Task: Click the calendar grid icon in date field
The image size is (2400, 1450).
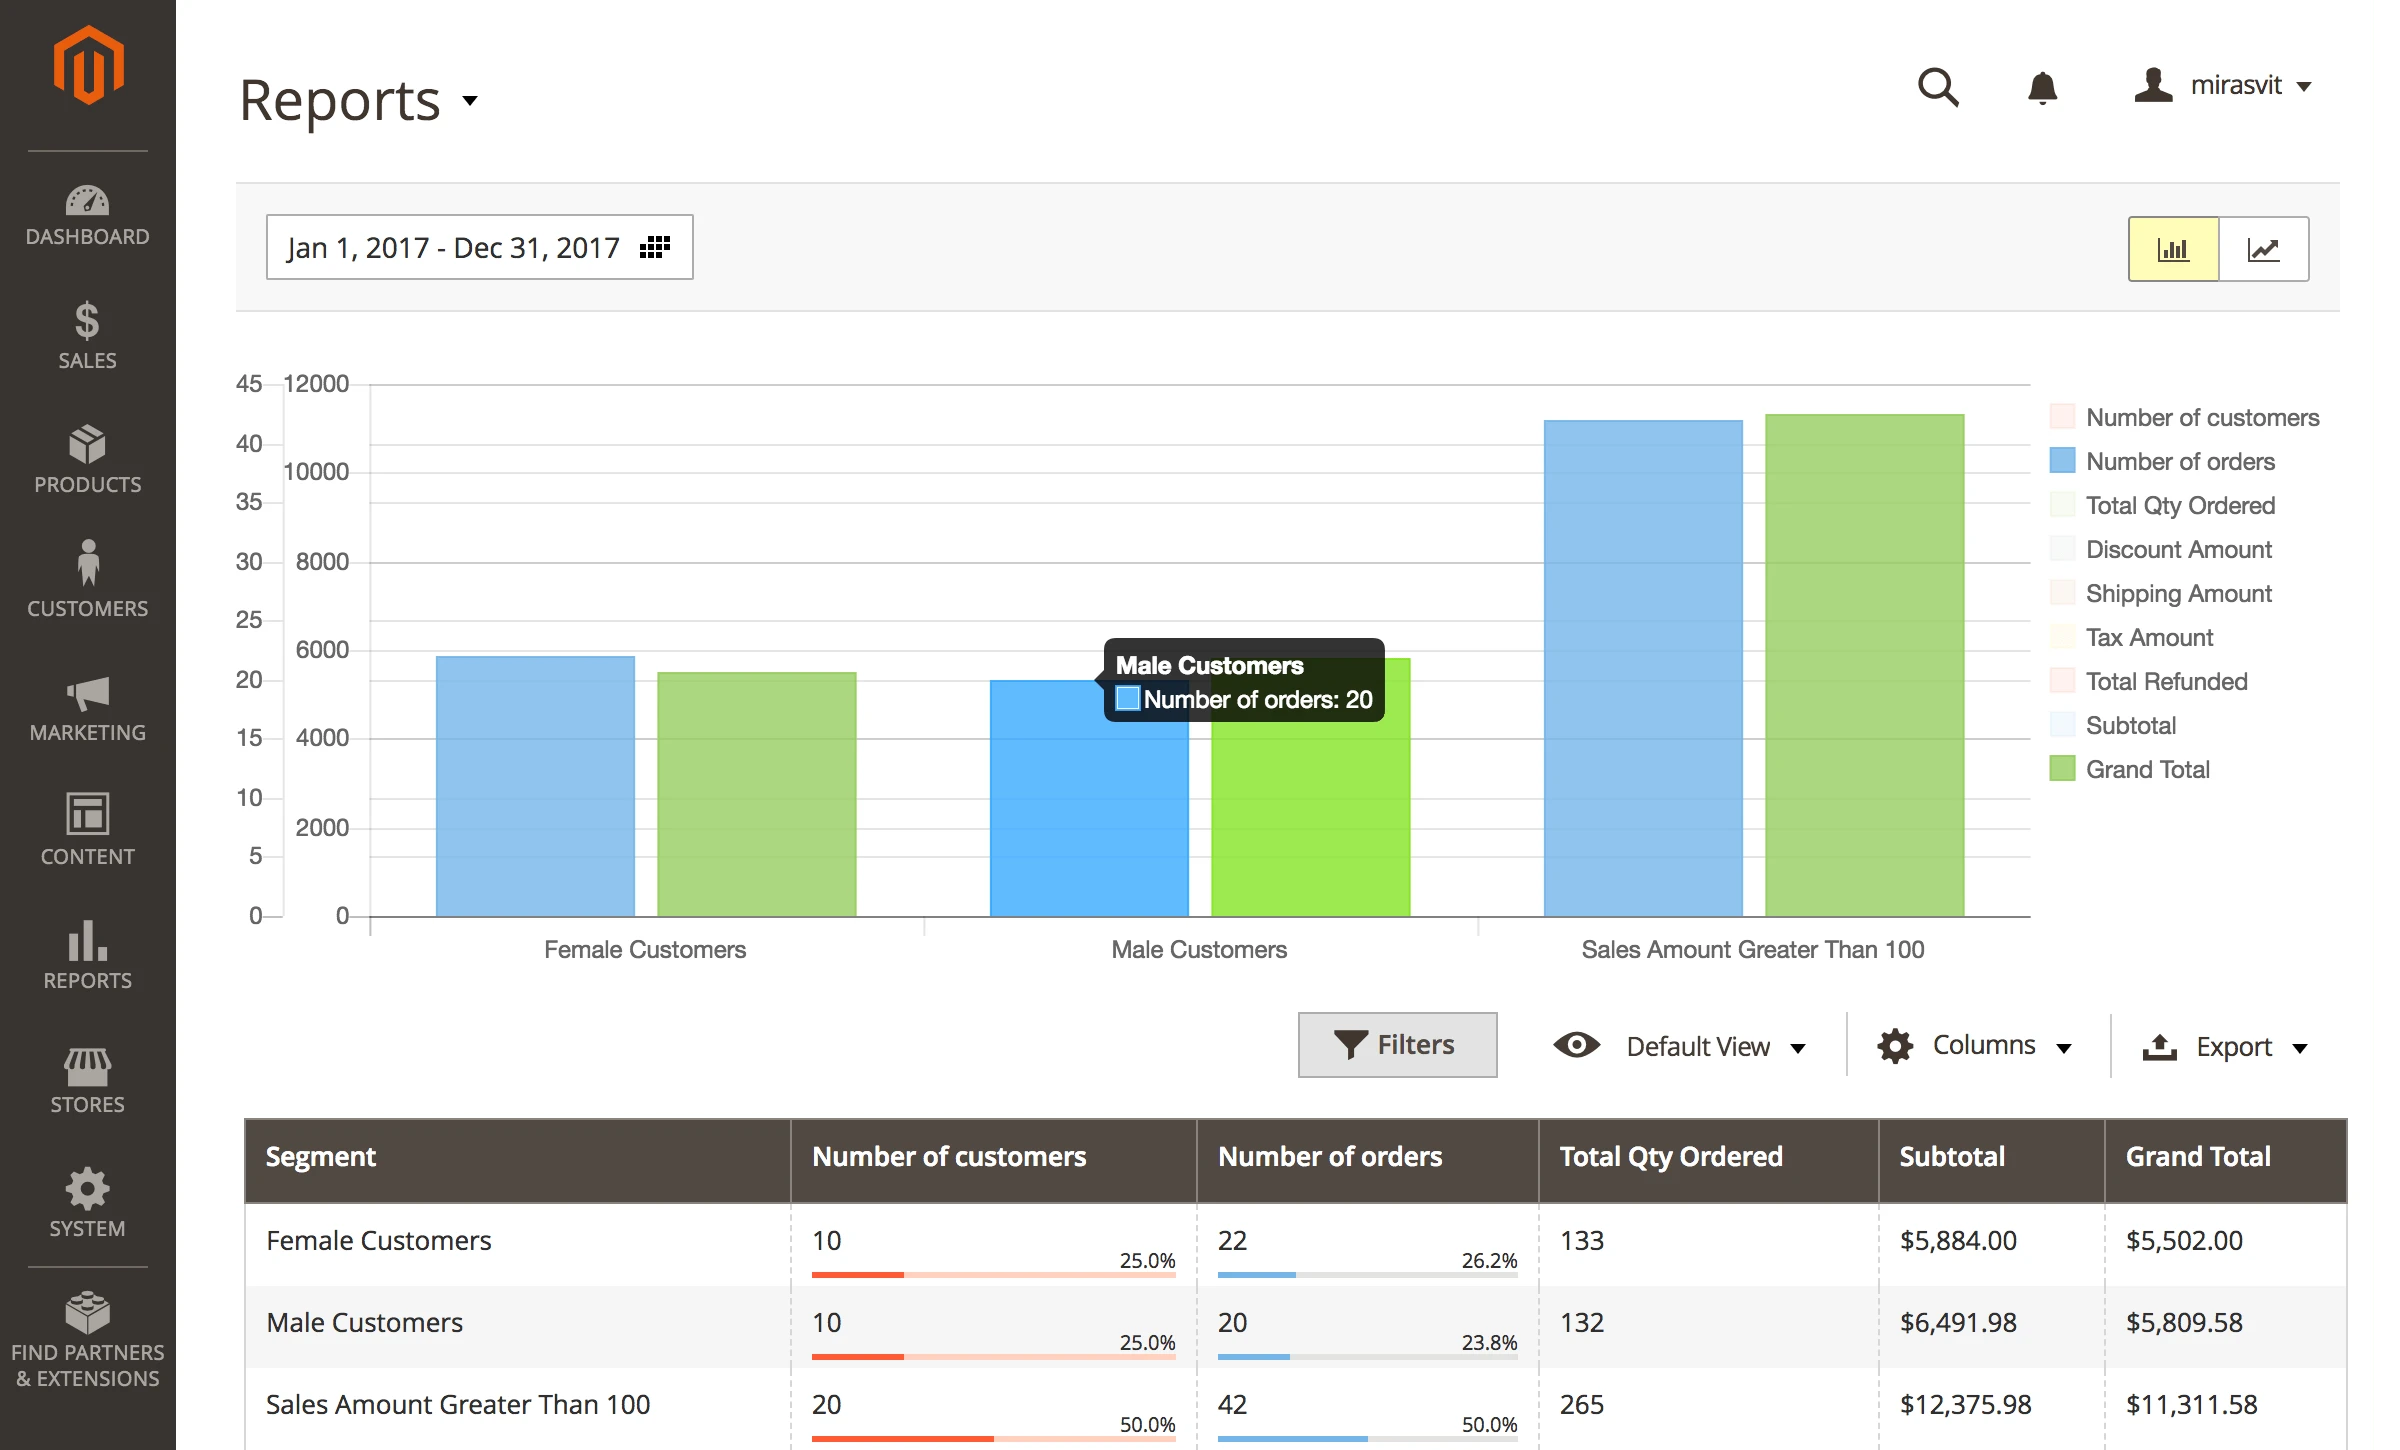Action: click(x=655, y=247)
